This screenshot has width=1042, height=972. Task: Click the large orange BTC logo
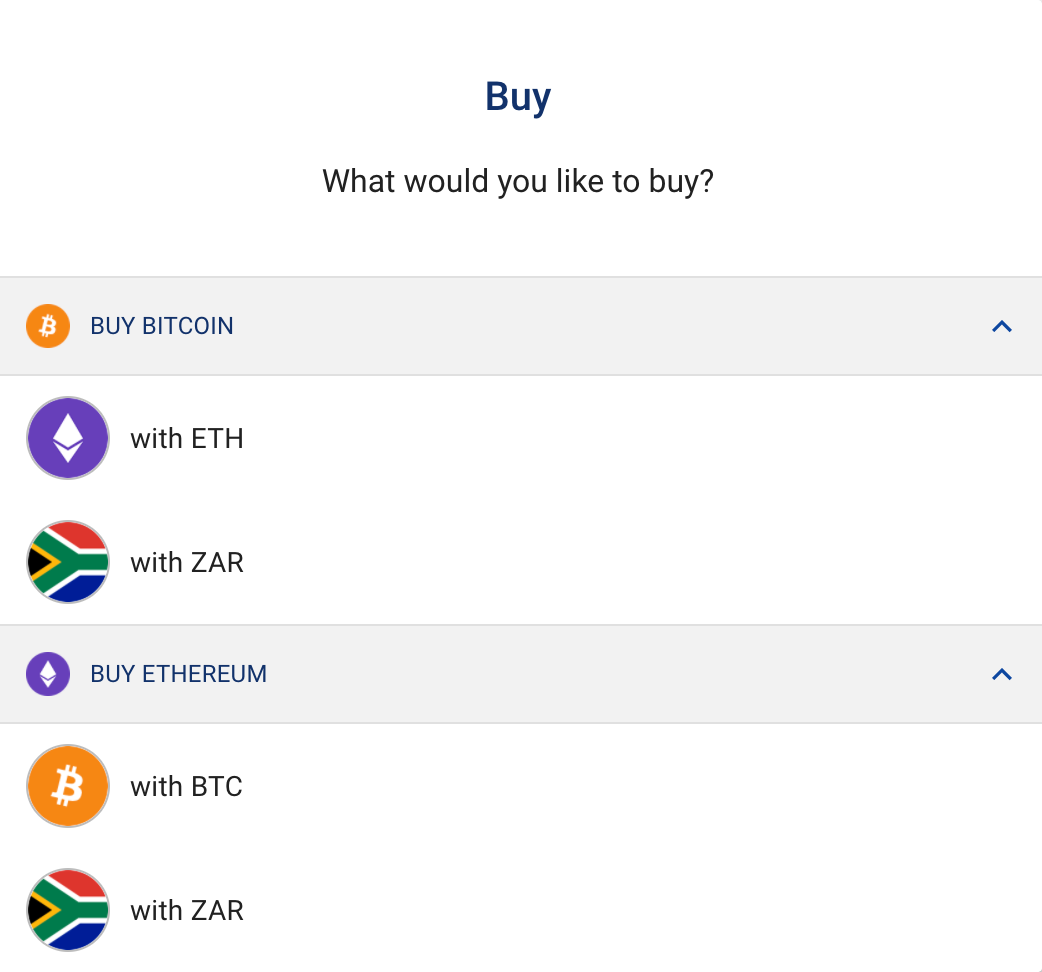(x=68, y=786)
